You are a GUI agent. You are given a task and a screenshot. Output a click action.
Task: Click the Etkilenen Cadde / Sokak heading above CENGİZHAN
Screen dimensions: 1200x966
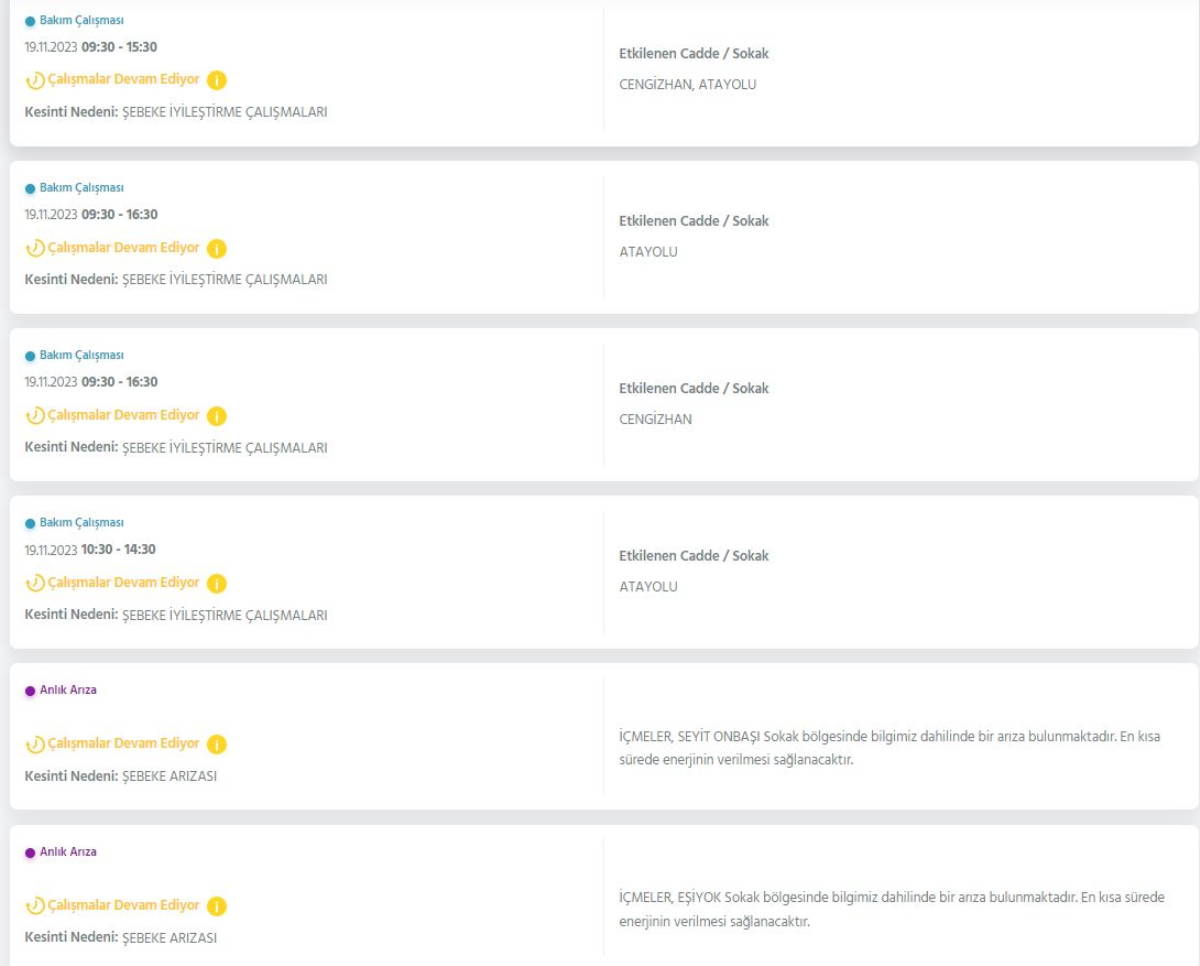pyautogui.click(x=694, y=388)
